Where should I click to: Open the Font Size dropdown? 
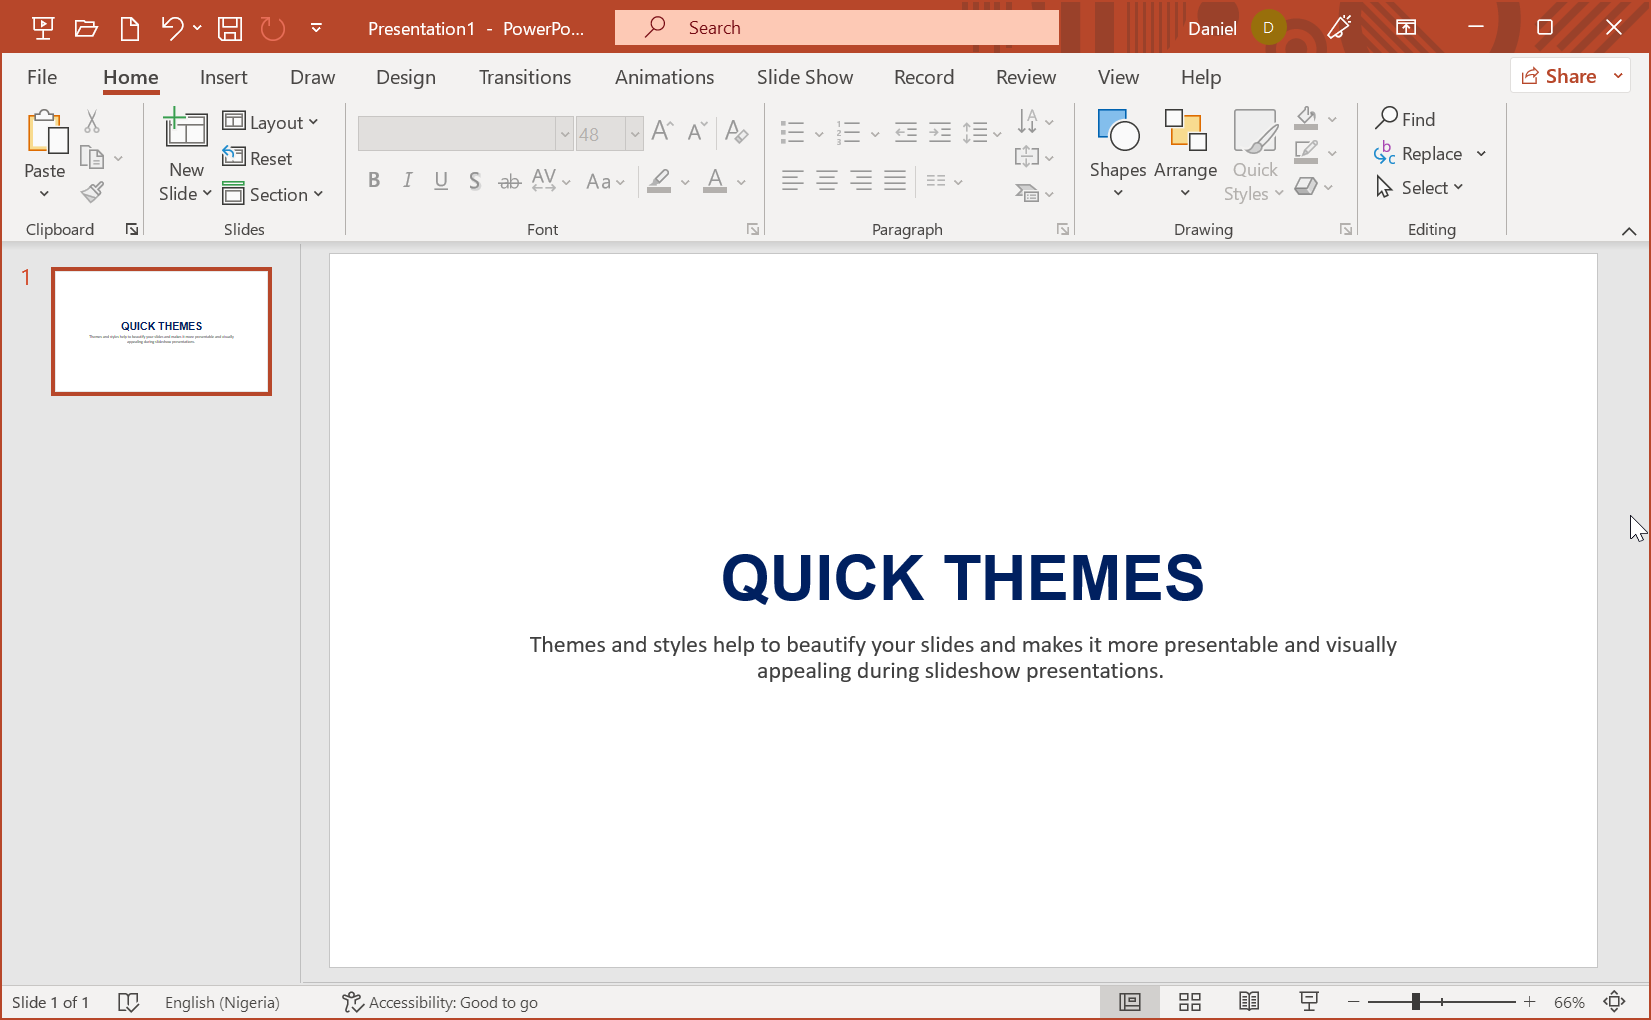(634, 133)
